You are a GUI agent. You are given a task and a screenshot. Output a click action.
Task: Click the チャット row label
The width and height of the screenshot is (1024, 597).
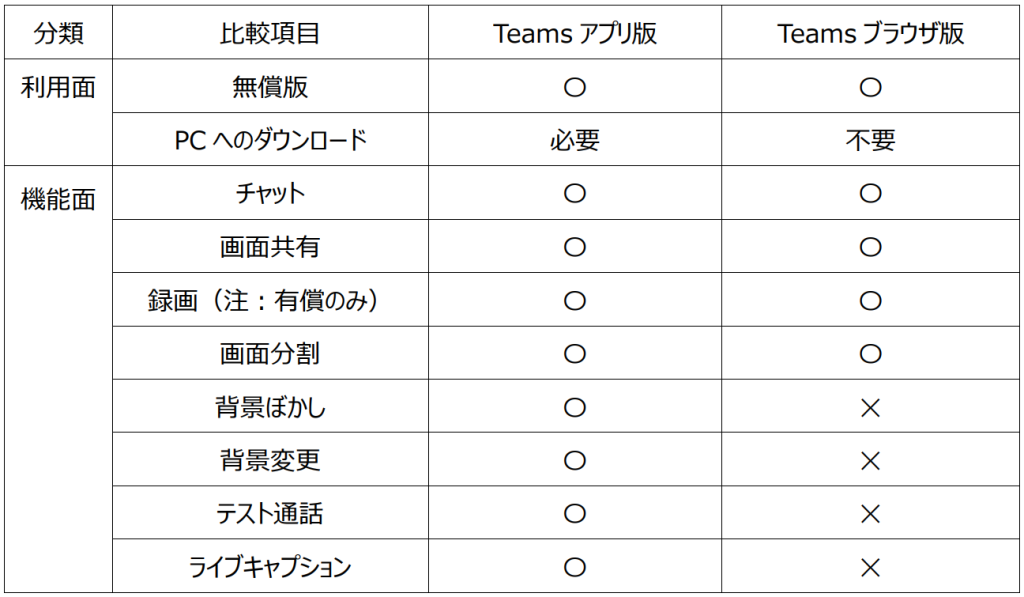[270, 193]
